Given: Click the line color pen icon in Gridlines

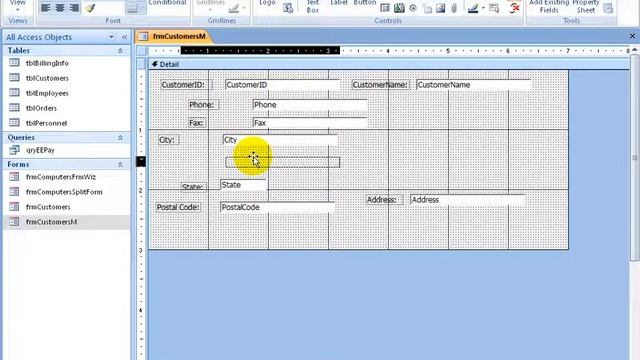Looking at the screenshot, I should (x=233, y=8).
